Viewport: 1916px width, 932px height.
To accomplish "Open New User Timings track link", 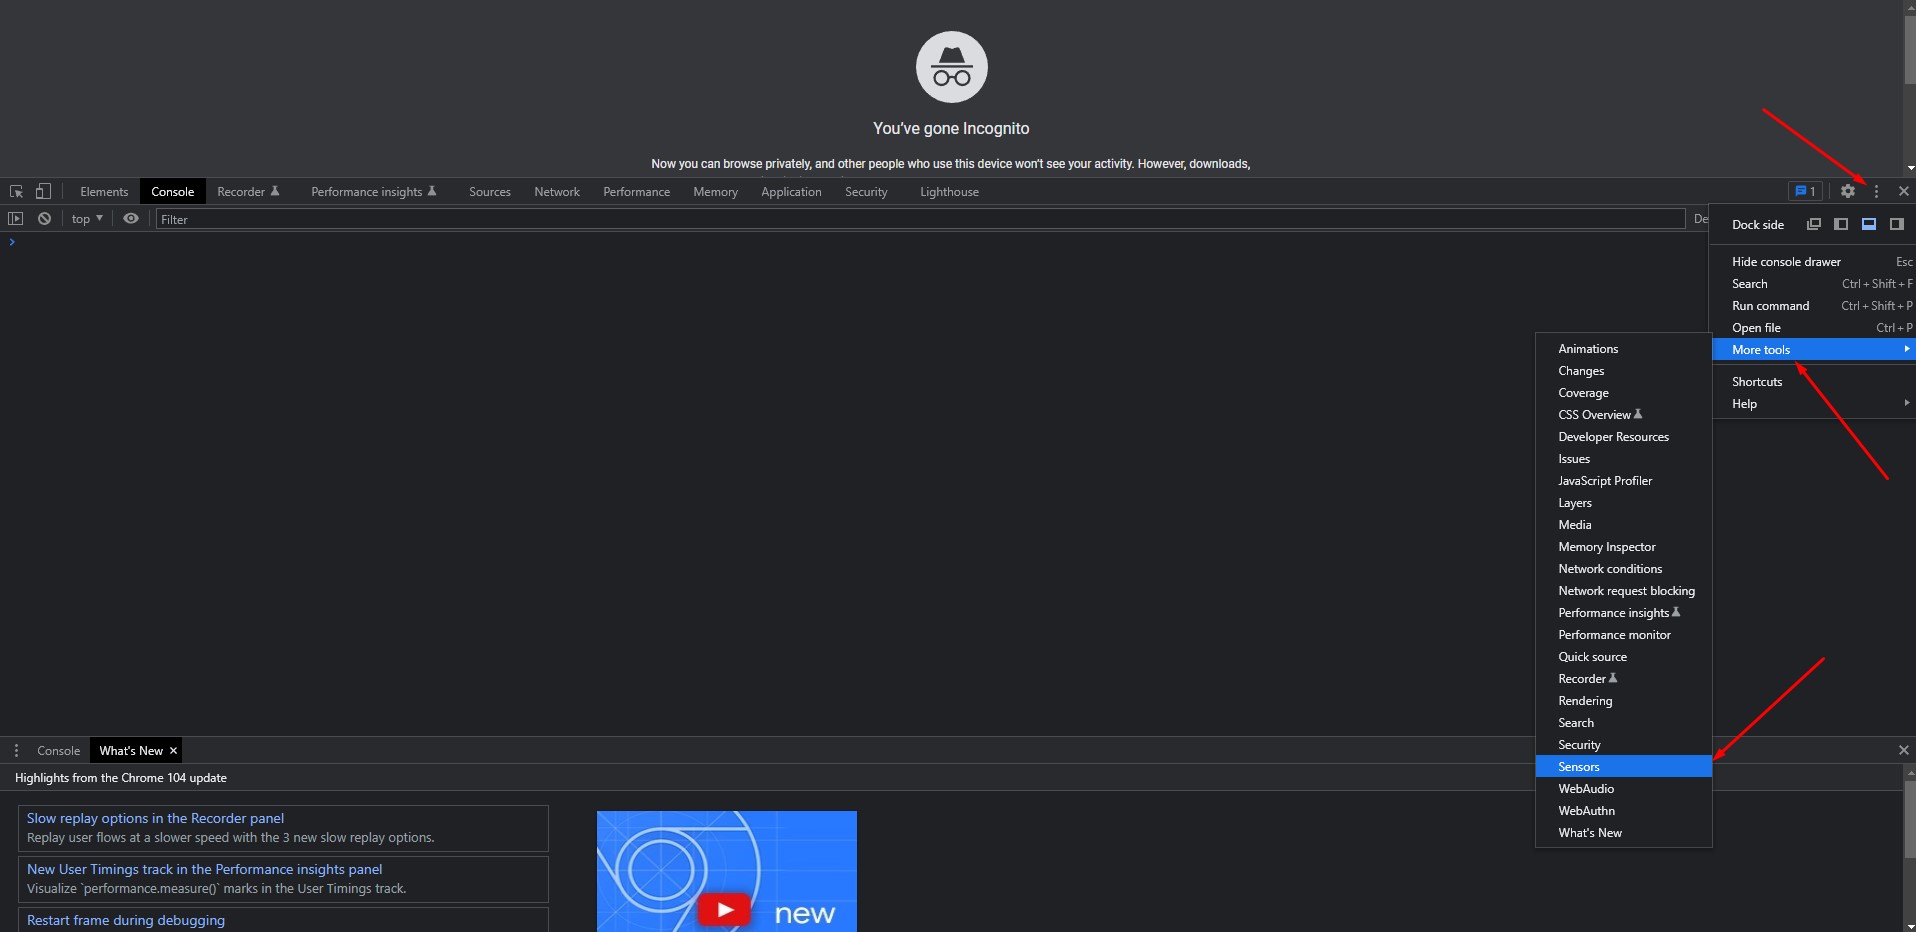I will [204, 869].
